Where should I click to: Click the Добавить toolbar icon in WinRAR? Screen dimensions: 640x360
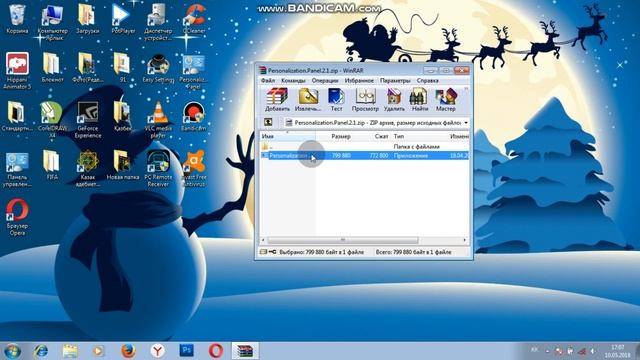tap(277, 100)
